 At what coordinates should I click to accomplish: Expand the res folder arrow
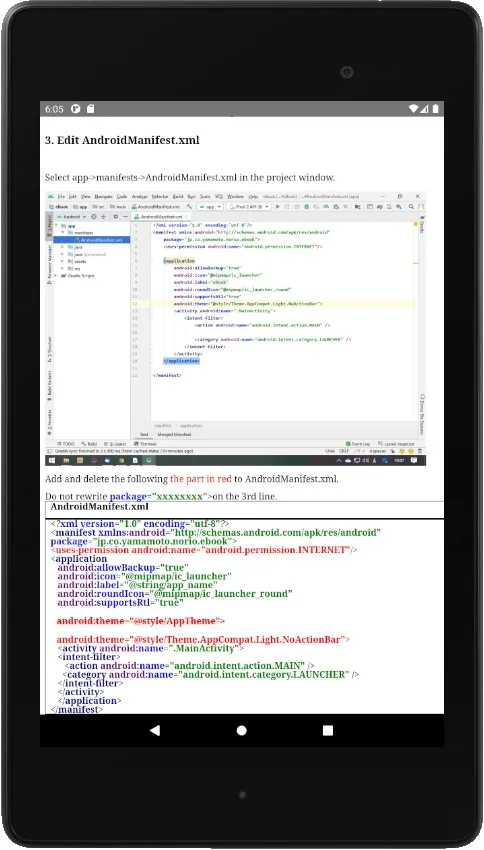point(63,268)
